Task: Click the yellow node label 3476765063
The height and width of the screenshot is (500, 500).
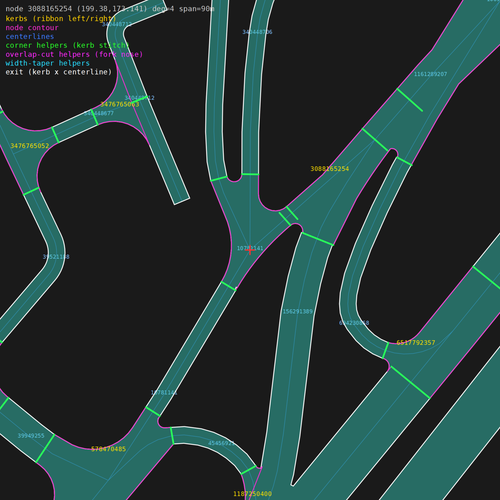Action: click(x=120, y=104)
